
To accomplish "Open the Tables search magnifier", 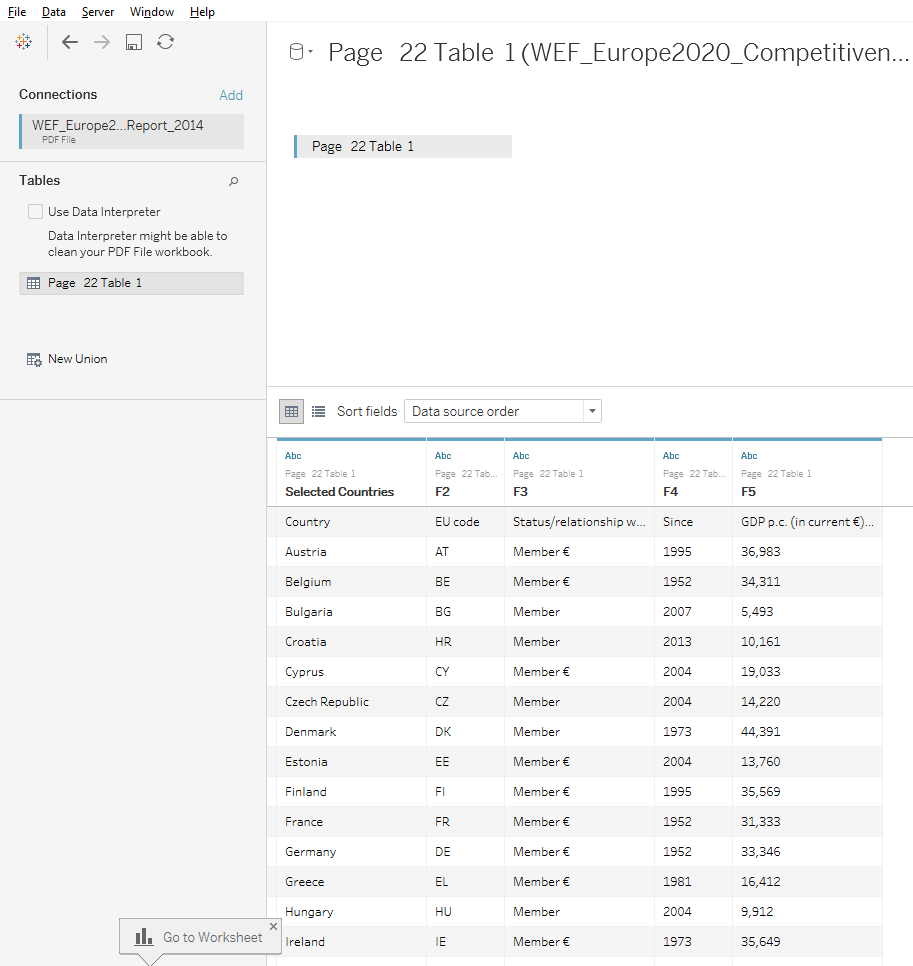I will [x=233, y=181].
